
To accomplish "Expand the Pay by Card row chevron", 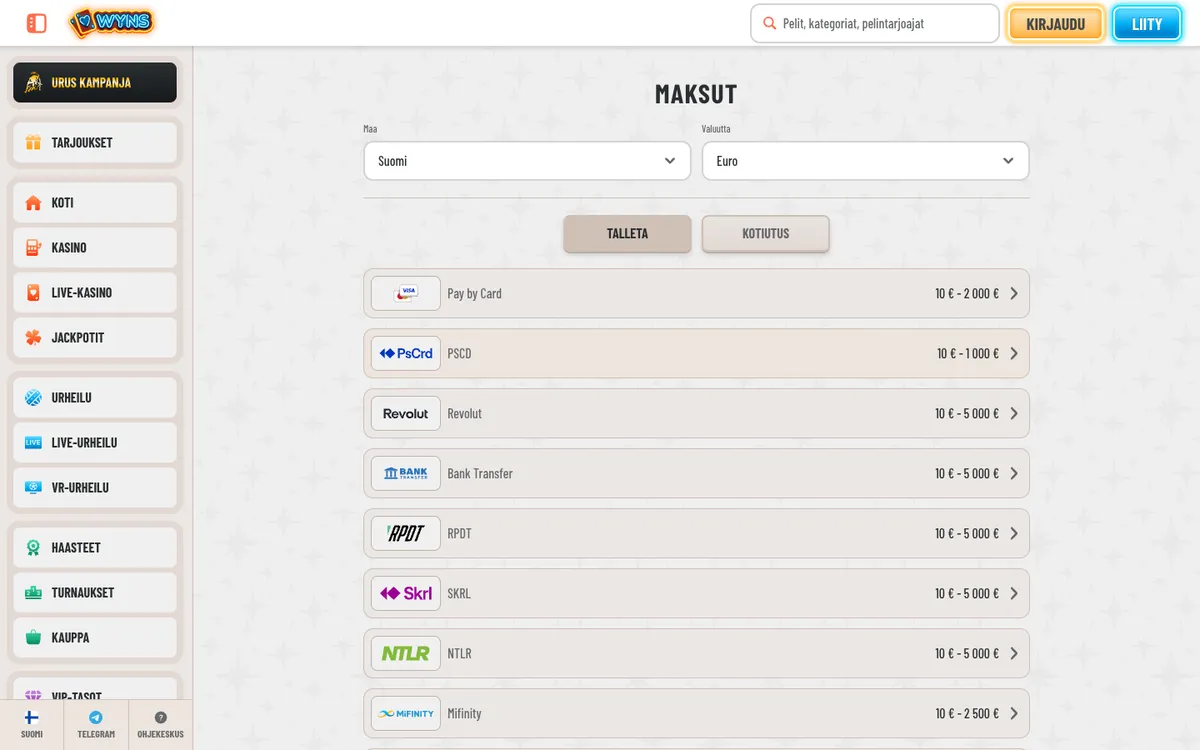I will point(1014,293).
